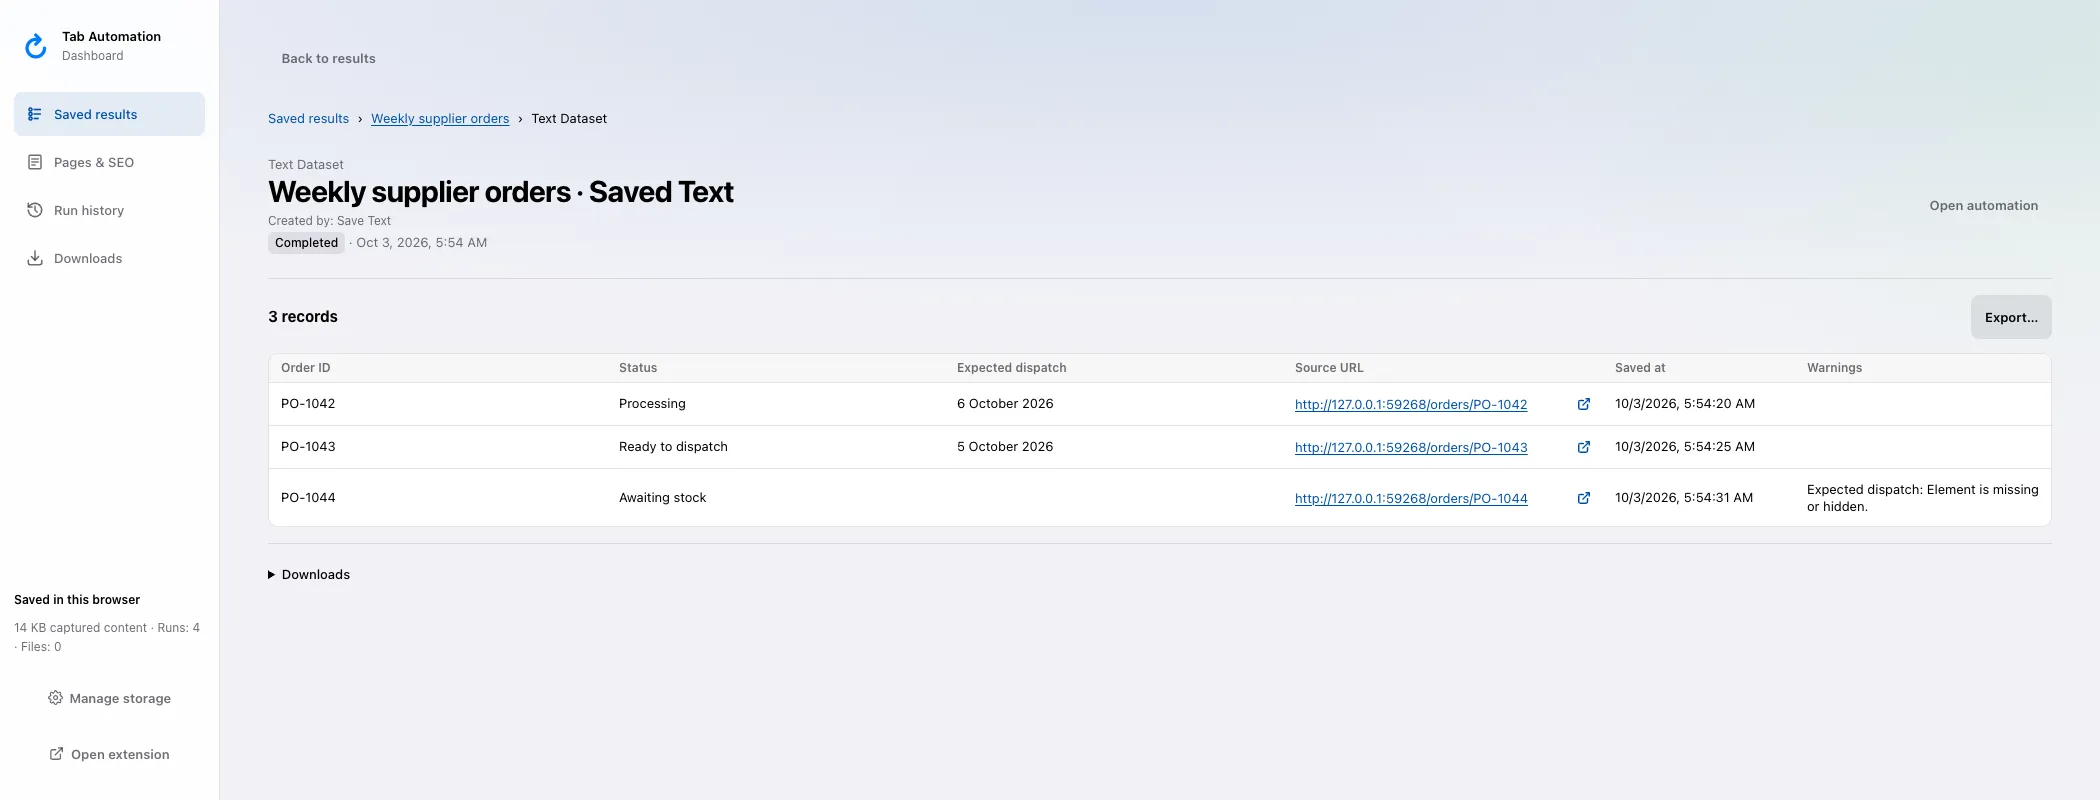Click the Tab Automation logo icon
The width and height of the screenshot is (2100, 800).
click(36, 46)
